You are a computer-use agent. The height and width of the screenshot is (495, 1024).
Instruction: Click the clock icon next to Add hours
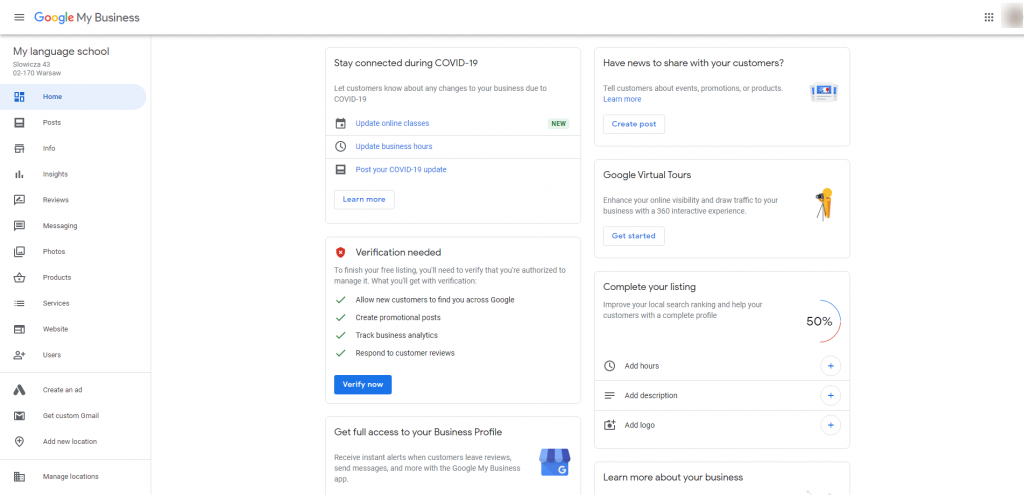(609, 366)
